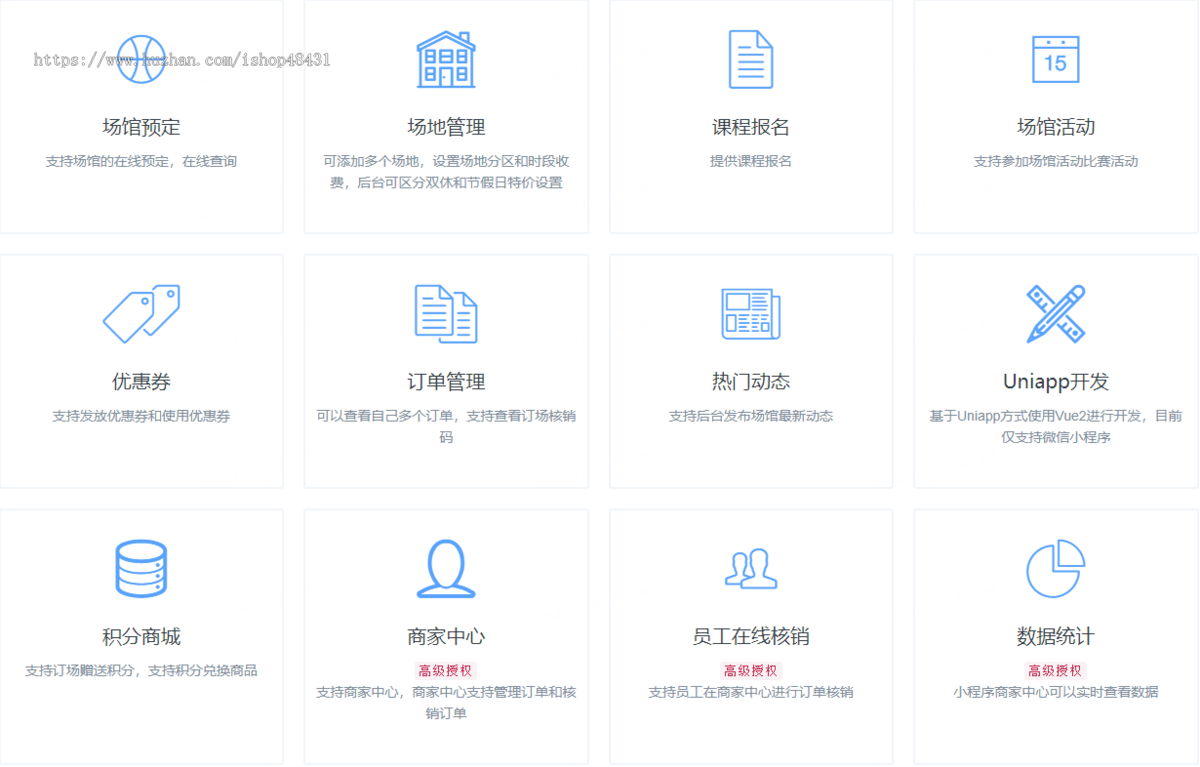Click the pencil and ruler icon for Uniapp开发
The height and width of the screenshot is (767, 1200).
(x=1055, y=314)
